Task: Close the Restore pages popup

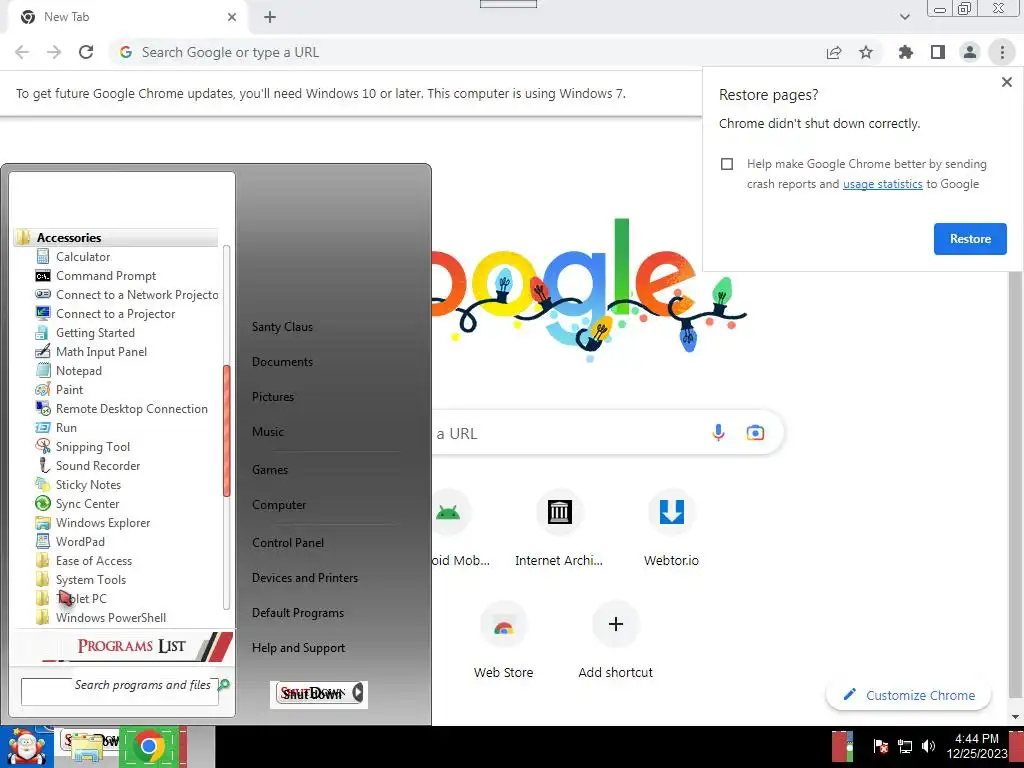Action: click(1006, 82)
